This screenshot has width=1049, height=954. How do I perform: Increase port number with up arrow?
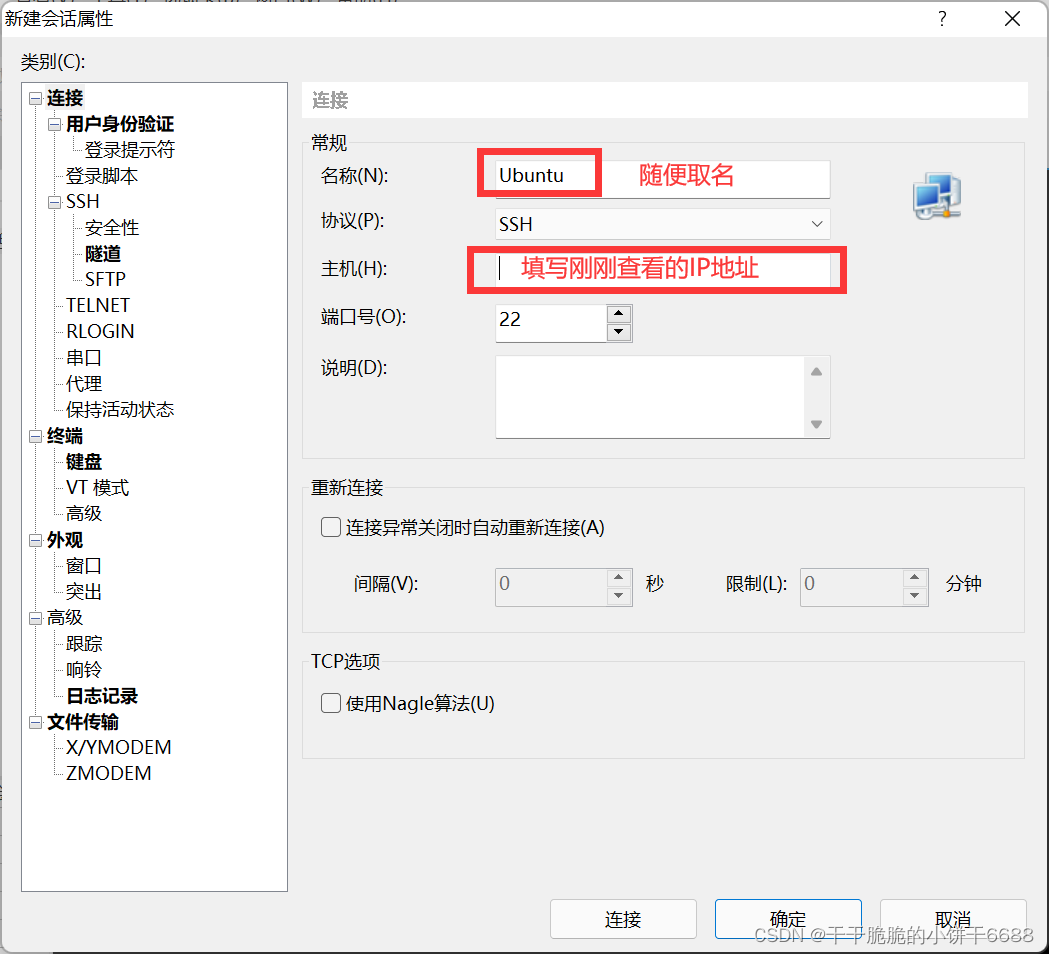point(619,314)
